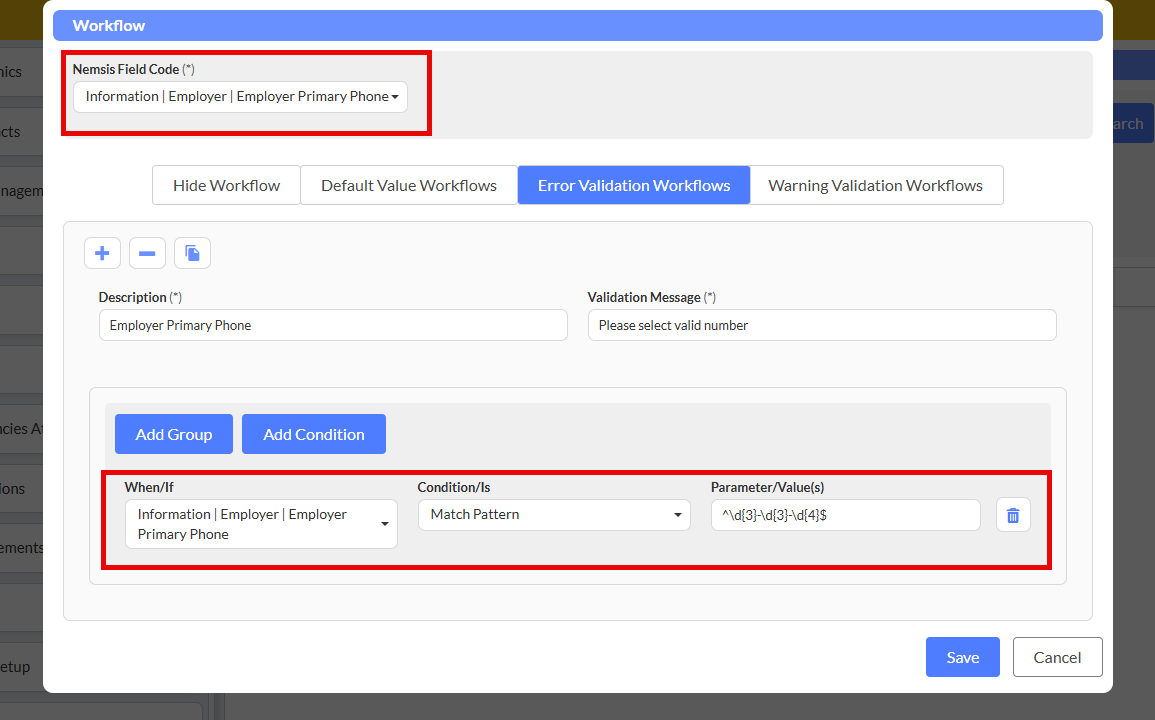Cancel the workflow dialog
1155x720 pixels.
coord(1057,657)
